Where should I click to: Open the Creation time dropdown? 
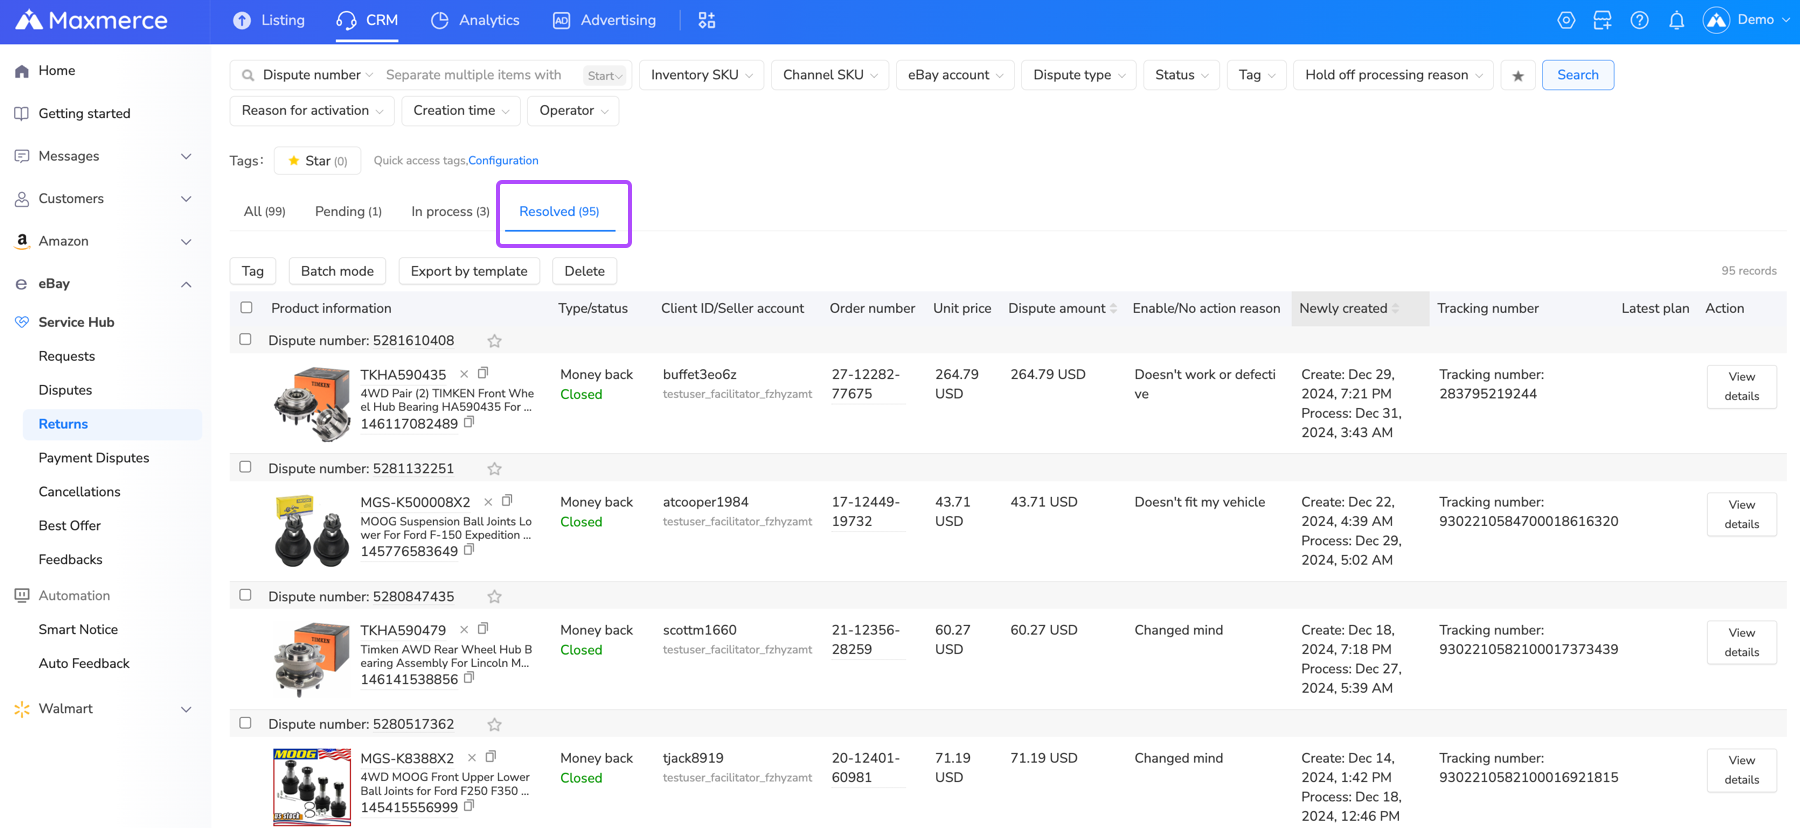click(x=461, y=111)
